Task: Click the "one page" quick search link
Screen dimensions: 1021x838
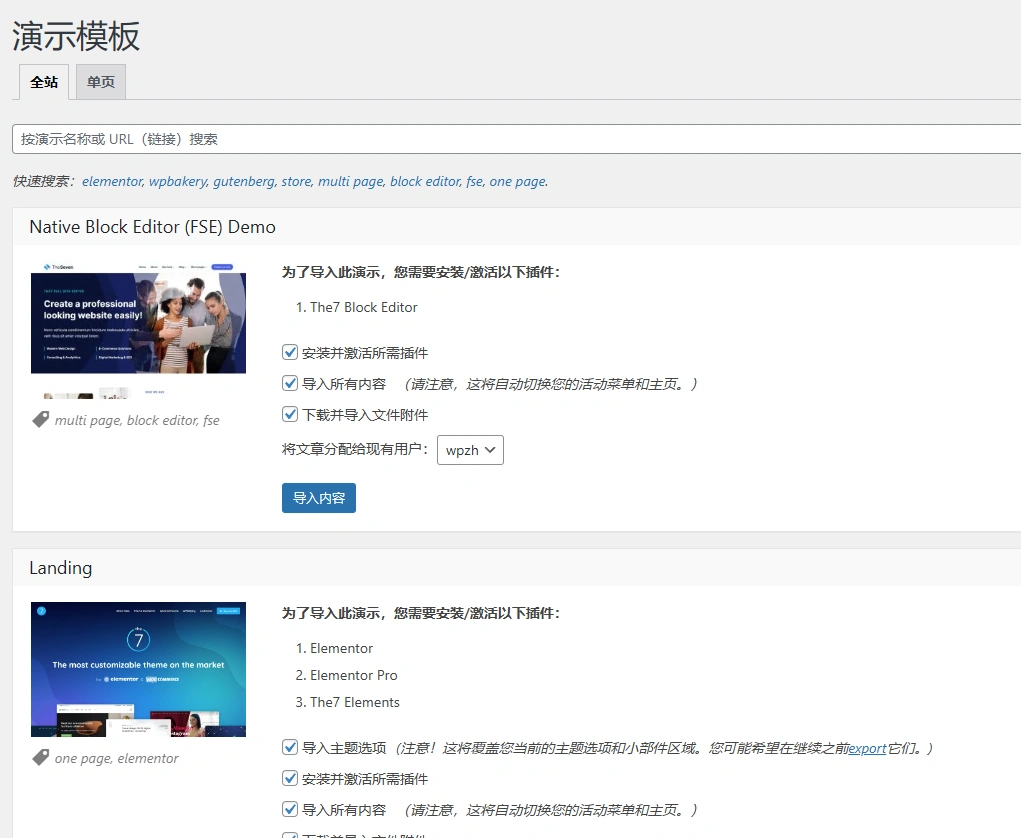Action: 518,182
